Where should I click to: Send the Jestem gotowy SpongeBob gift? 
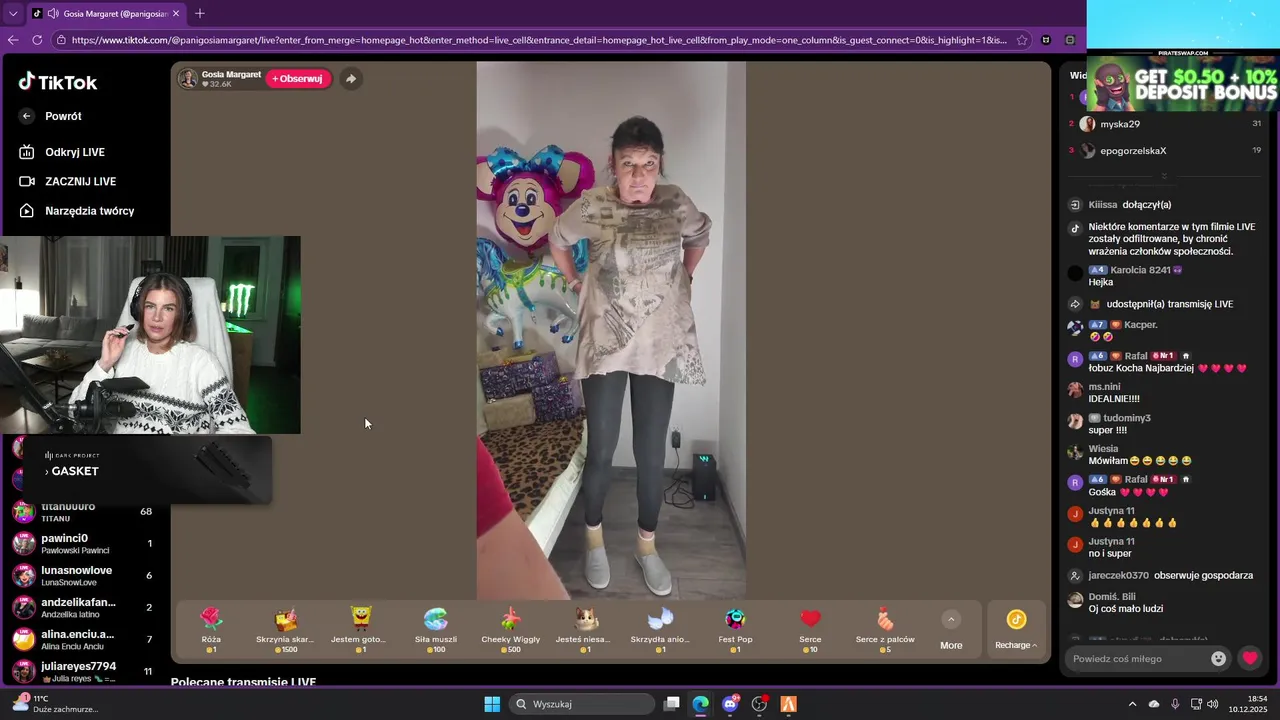(359, 631)
